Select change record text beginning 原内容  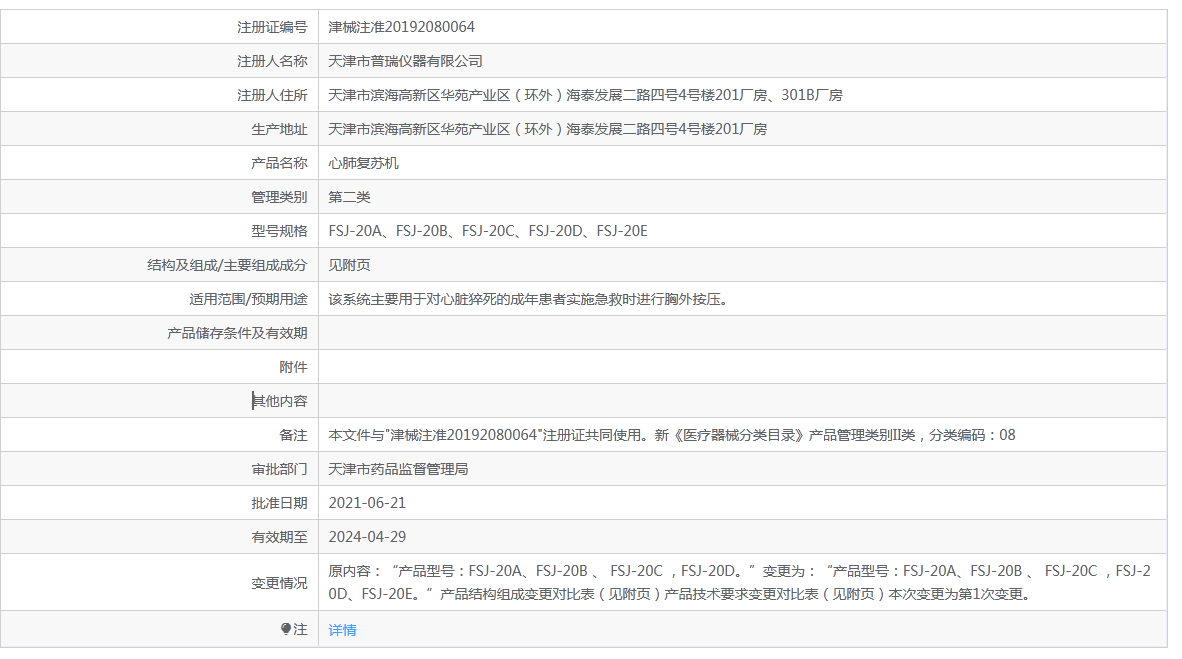740,582
